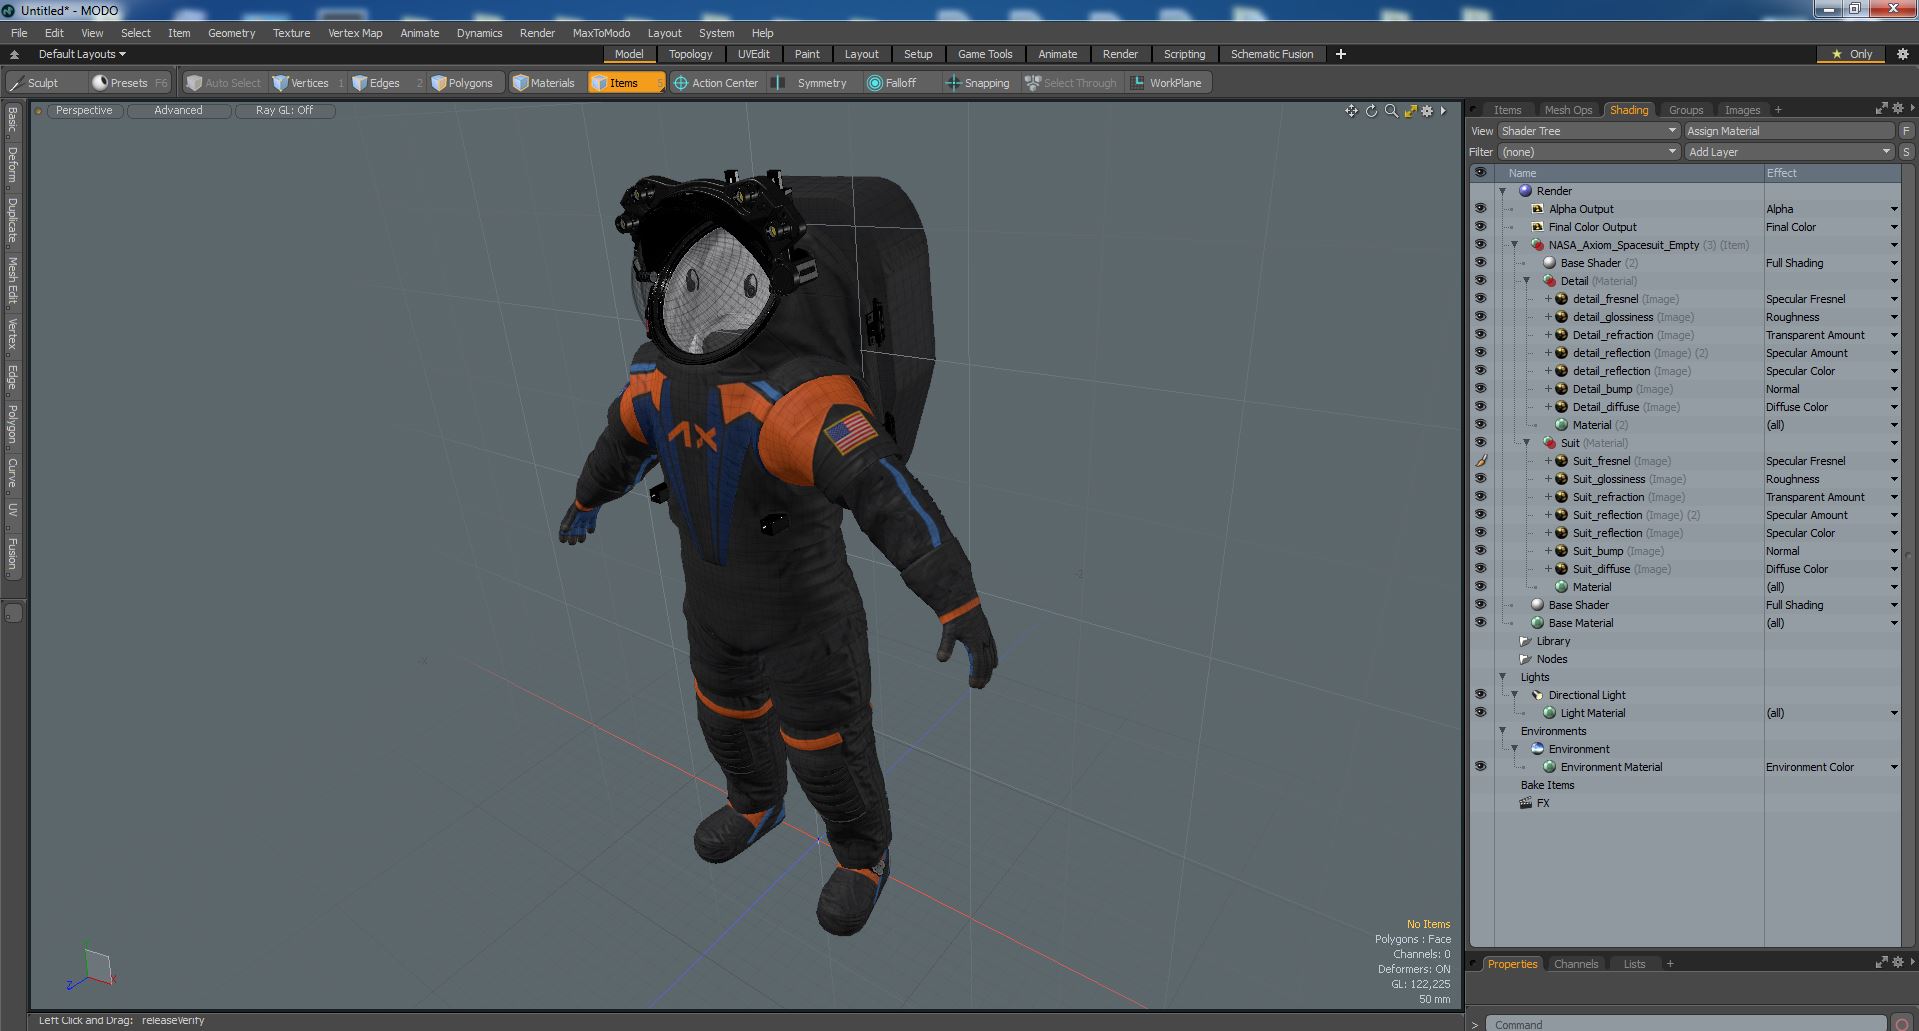Viewport: 1919px width, 1031px height.
Task: Toggle Ray GL: Off button
Action: tap(284, 111)
